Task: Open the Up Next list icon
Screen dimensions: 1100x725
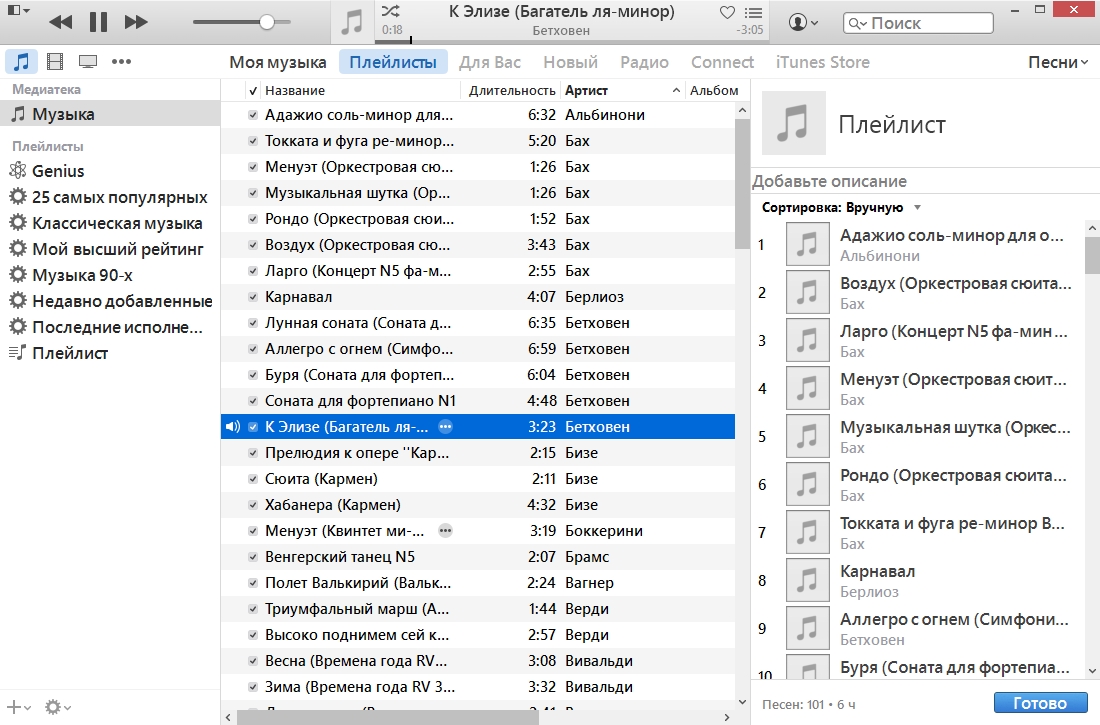Action: (753, 13)
